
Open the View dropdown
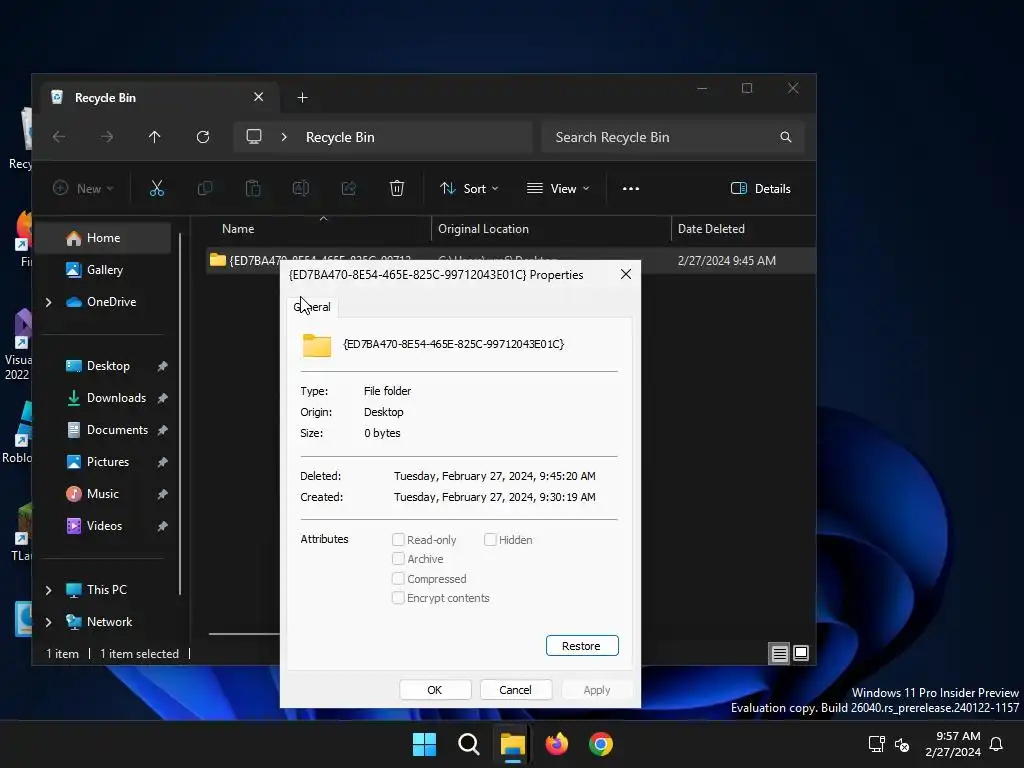point(558,189)
